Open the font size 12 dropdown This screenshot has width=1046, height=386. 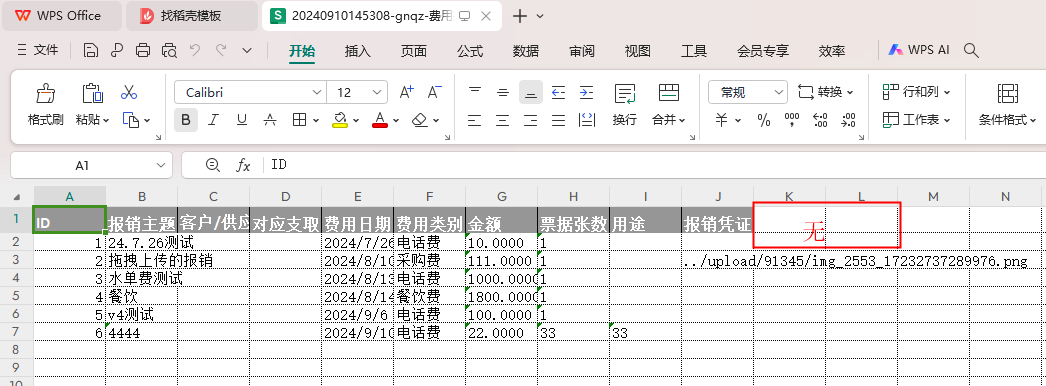pyautogui.click(x=358, y=93)
